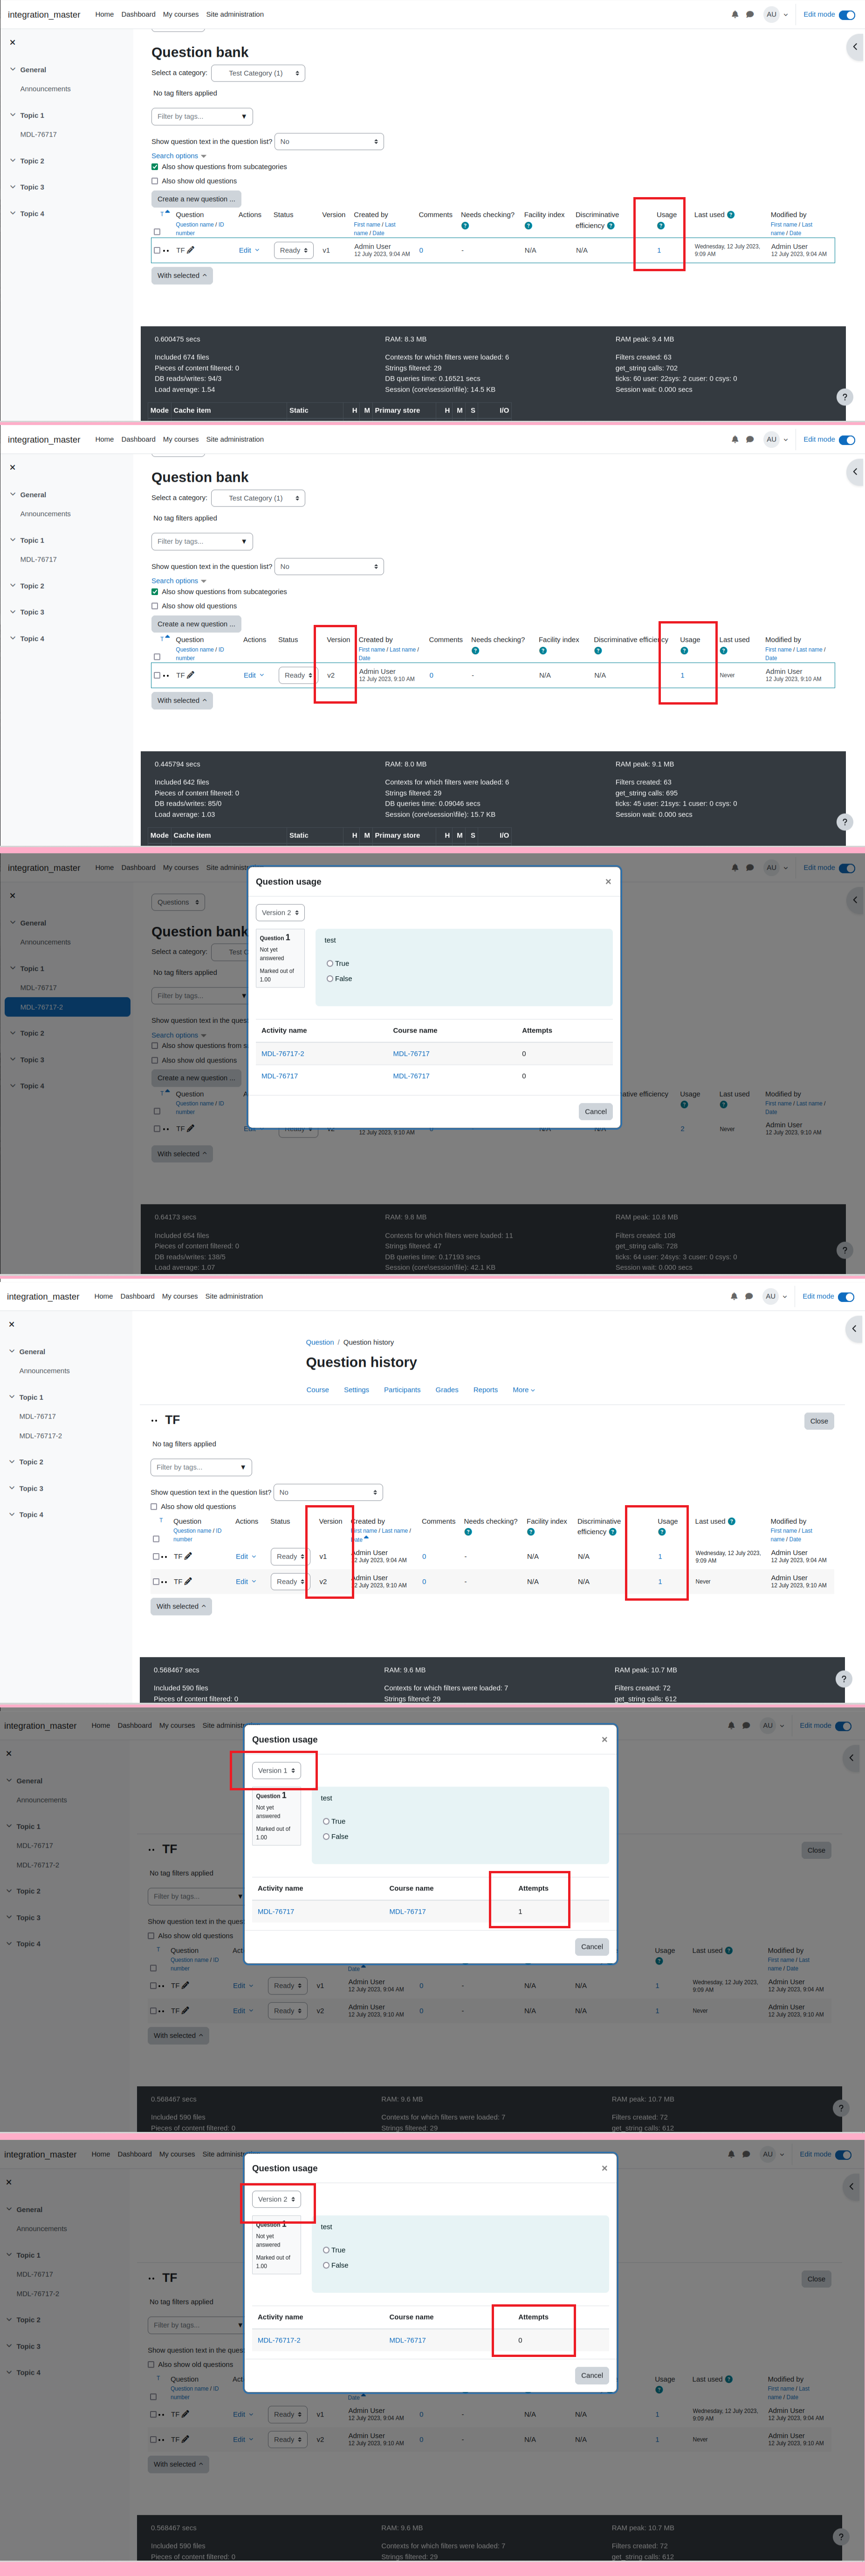Open notifications bell on Question history page
This screenshot has height=2576, width=865.
click(x=734, y=1296)
